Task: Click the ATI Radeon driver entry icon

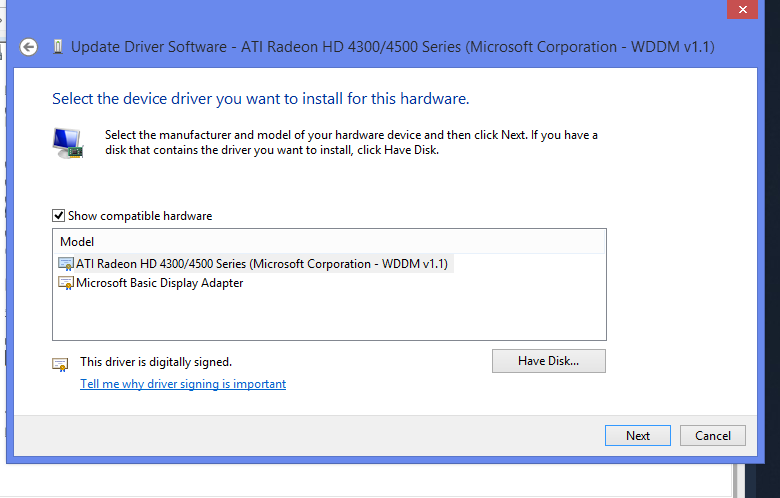Action: 66,264
